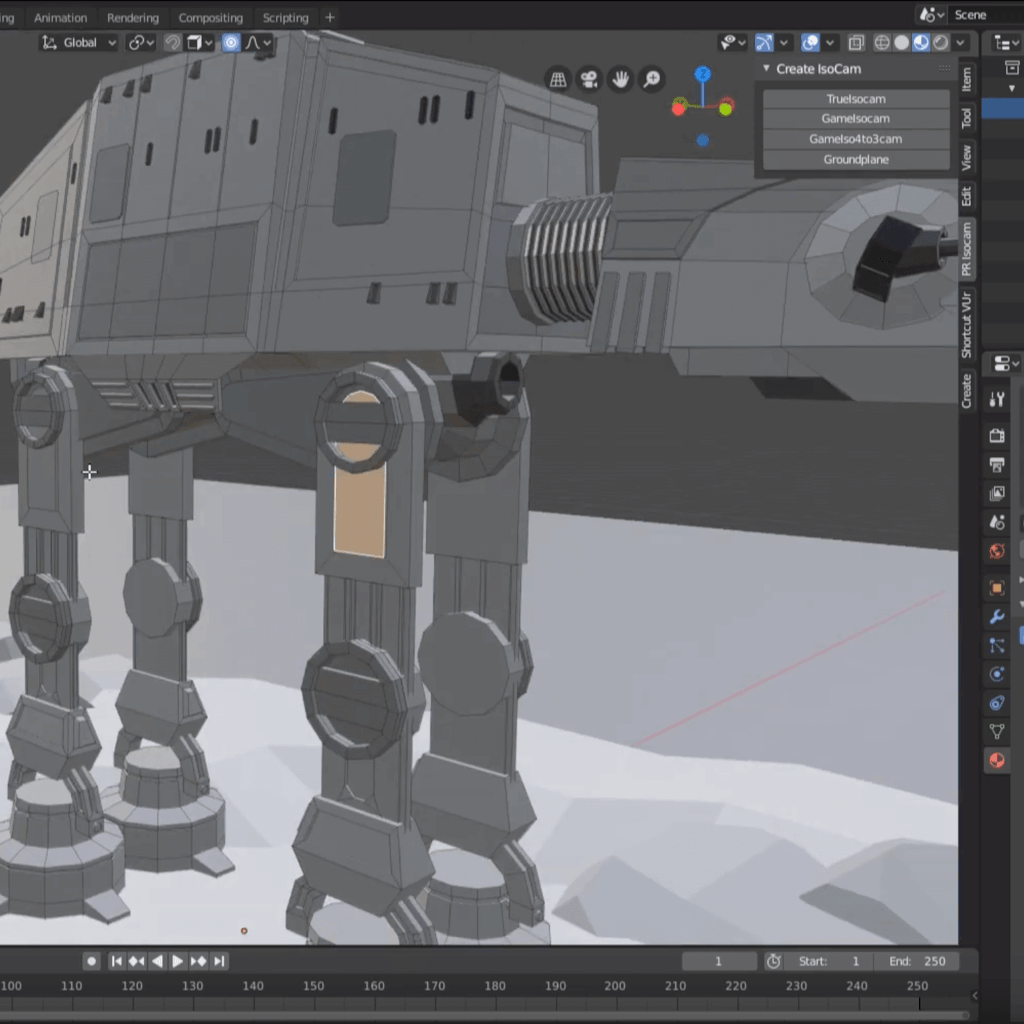
Task: Switch to the Animation workspace tab
Action: pyautogui.click(x=61, y=18)
